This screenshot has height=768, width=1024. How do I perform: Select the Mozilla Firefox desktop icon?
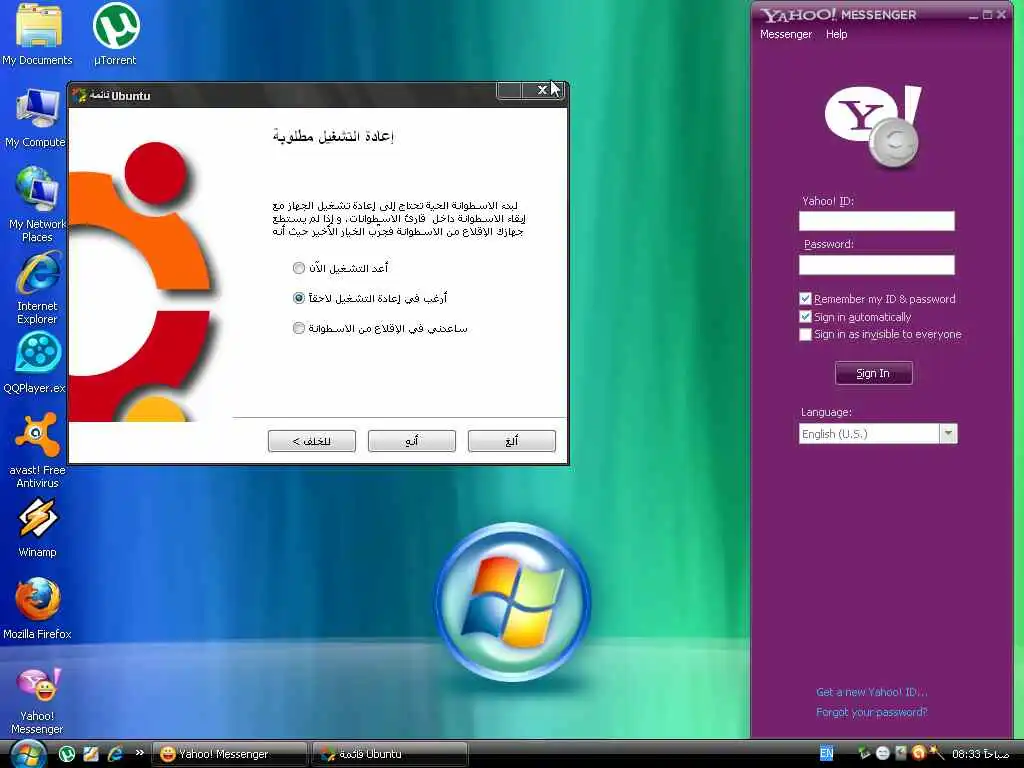pos(37,609)
